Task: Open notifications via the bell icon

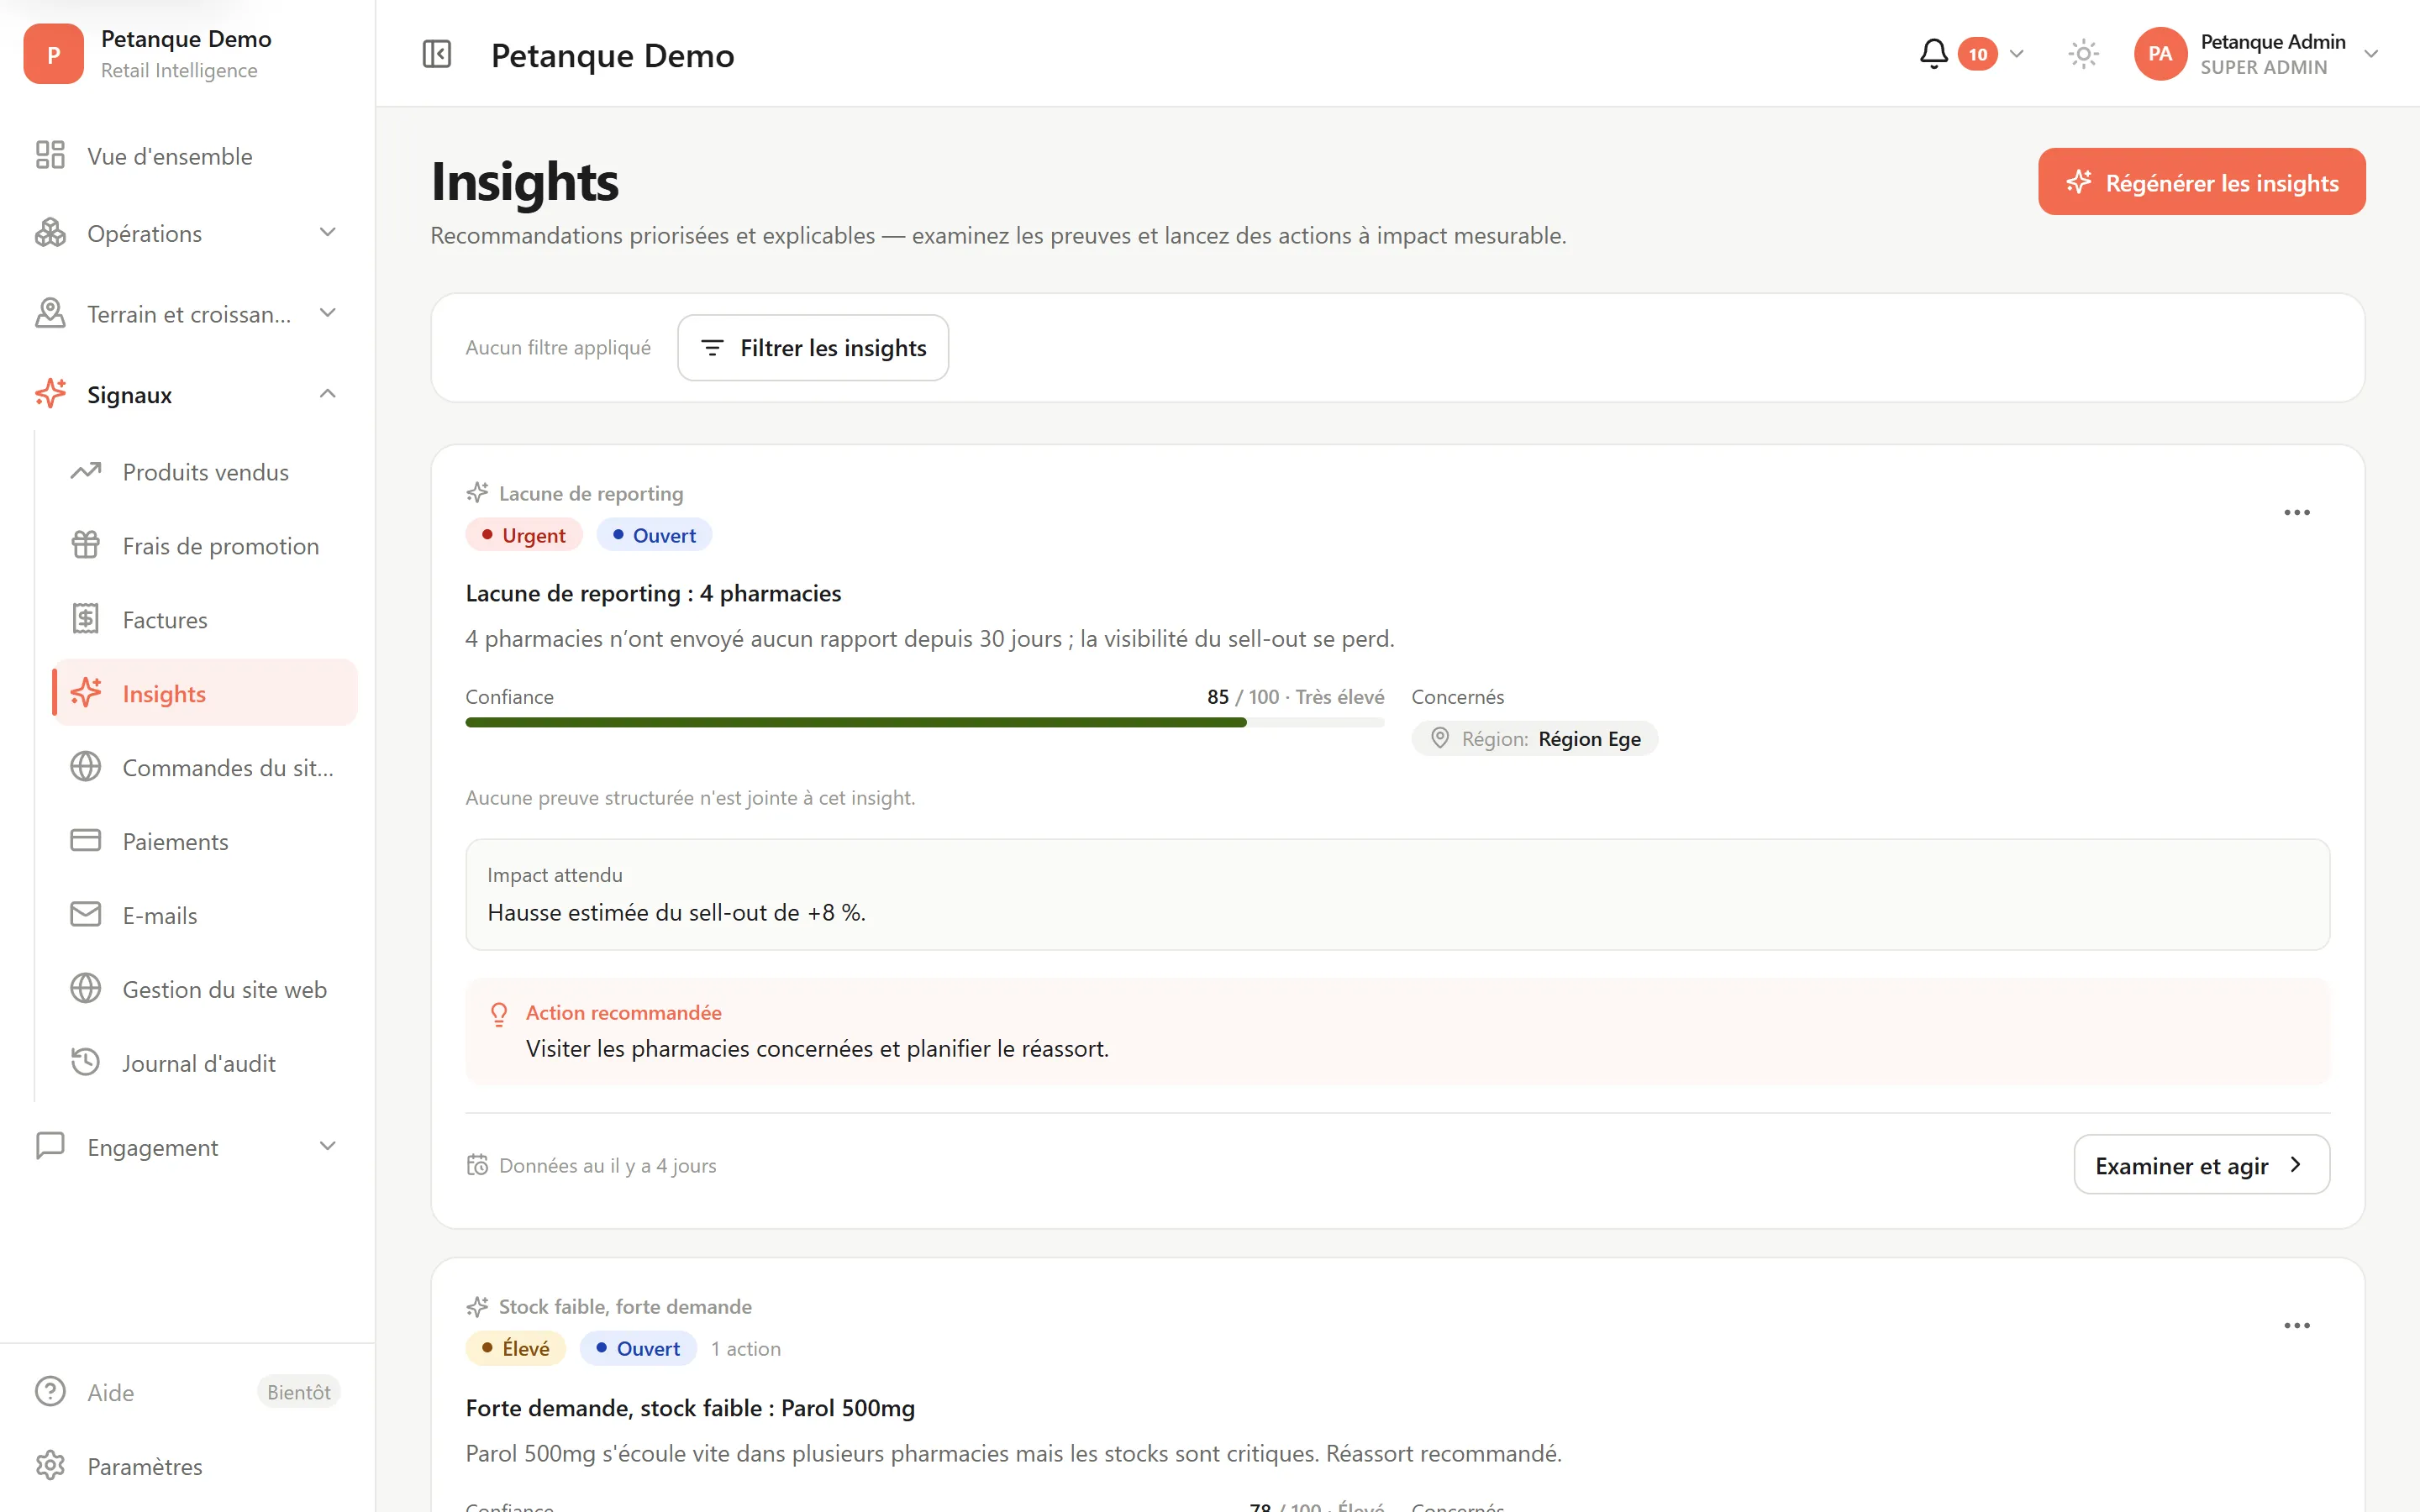Action: (1933, 54)
